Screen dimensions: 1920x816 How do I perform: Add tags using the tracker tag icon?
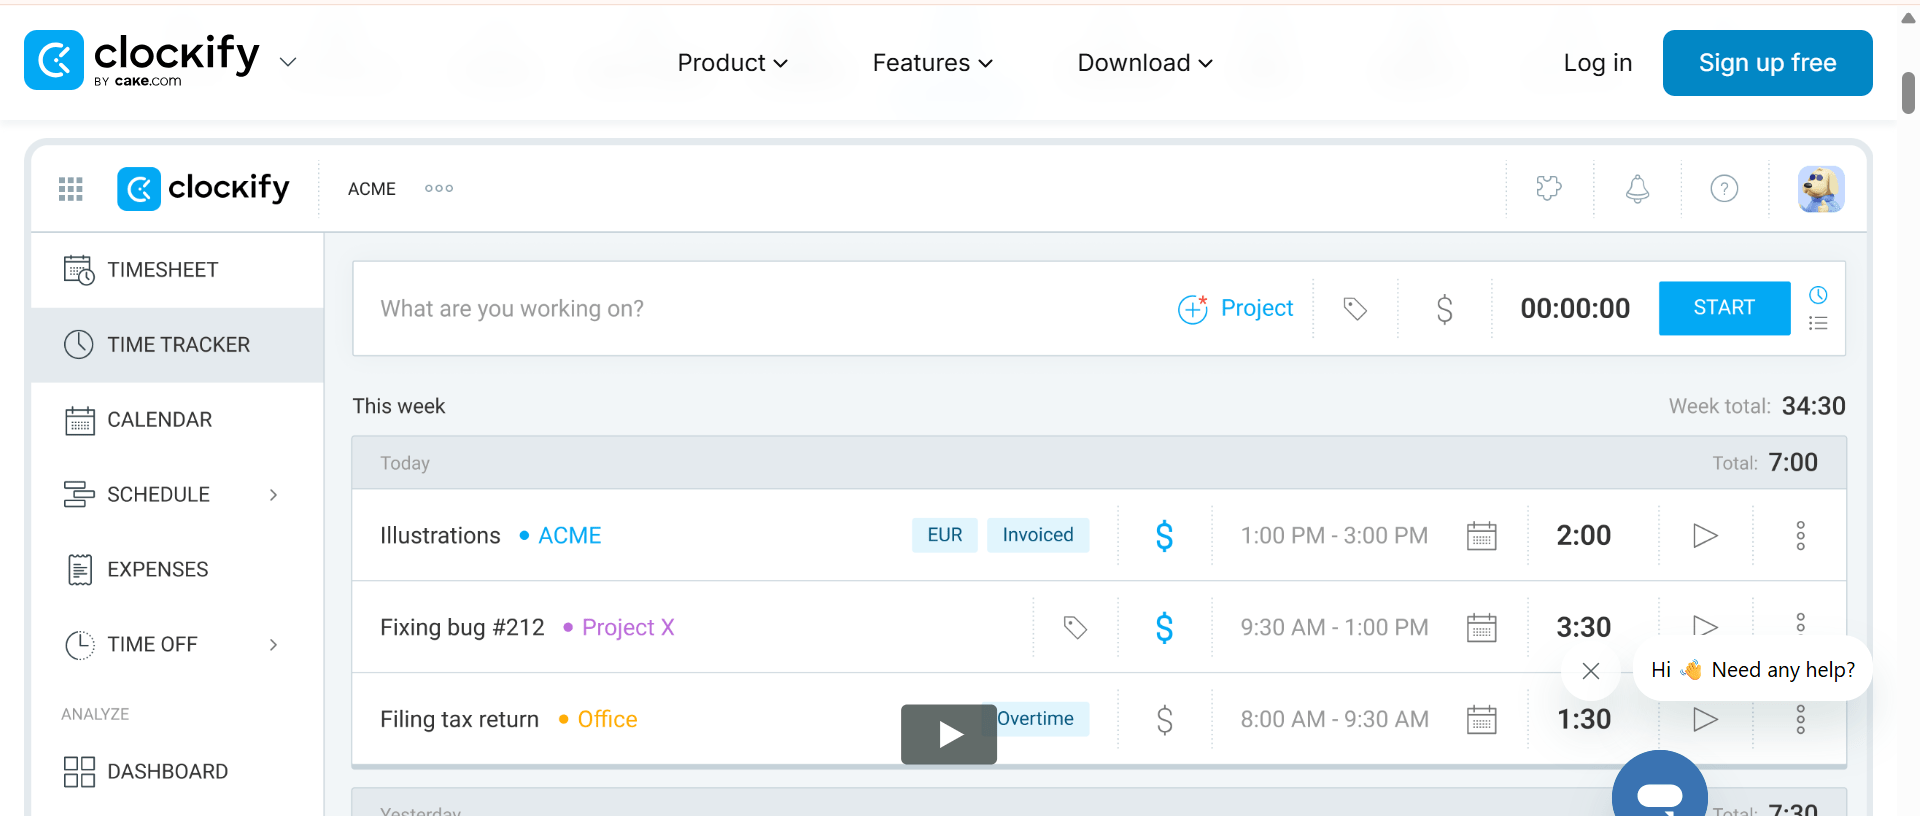pos(1355,309)
